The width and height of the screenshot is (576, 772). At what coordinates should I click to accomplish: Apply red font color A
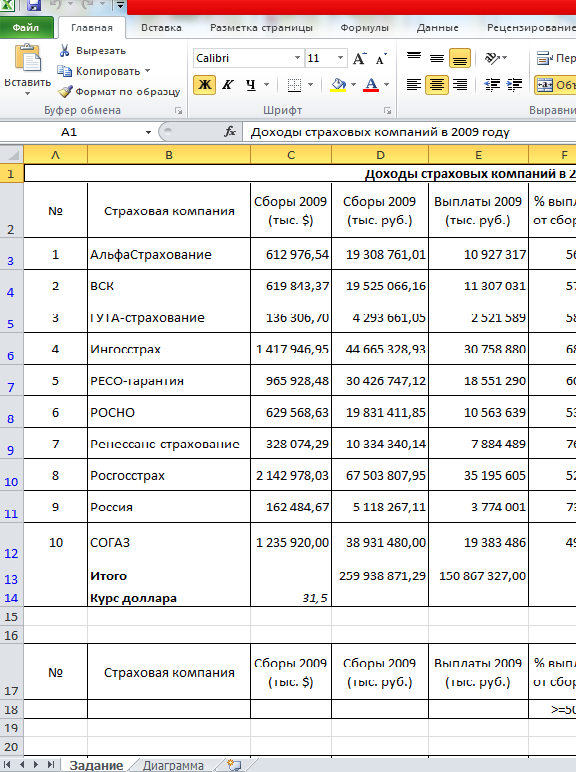point(371,85)
